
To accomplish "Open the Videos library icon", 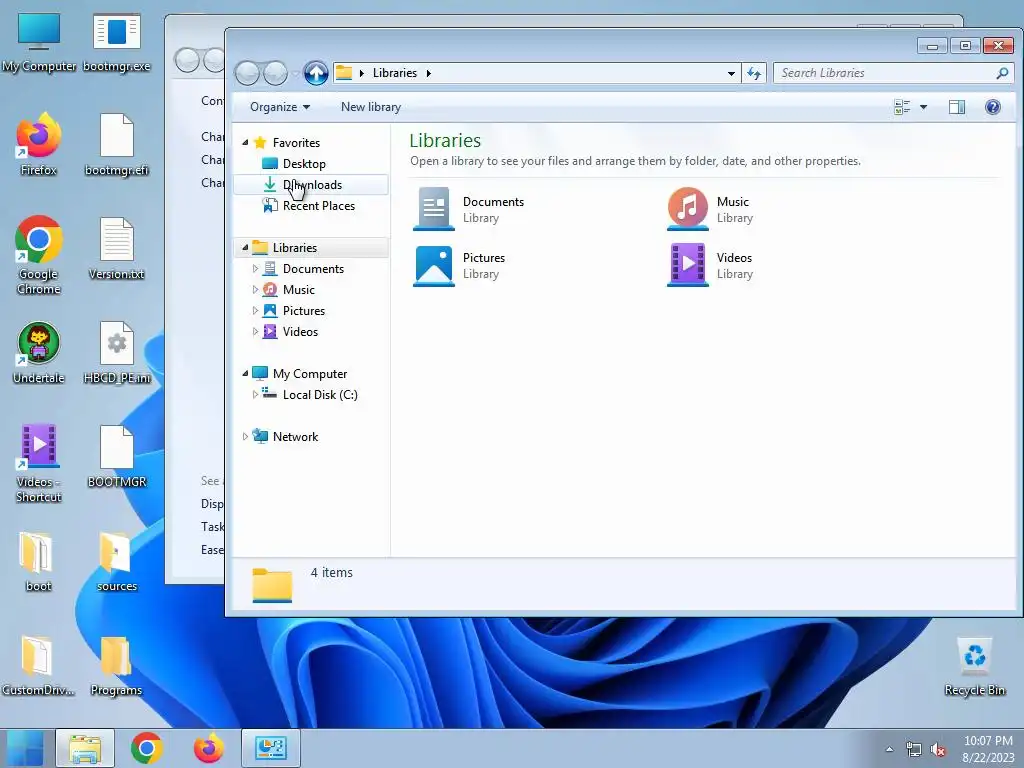I will point(688,266).
